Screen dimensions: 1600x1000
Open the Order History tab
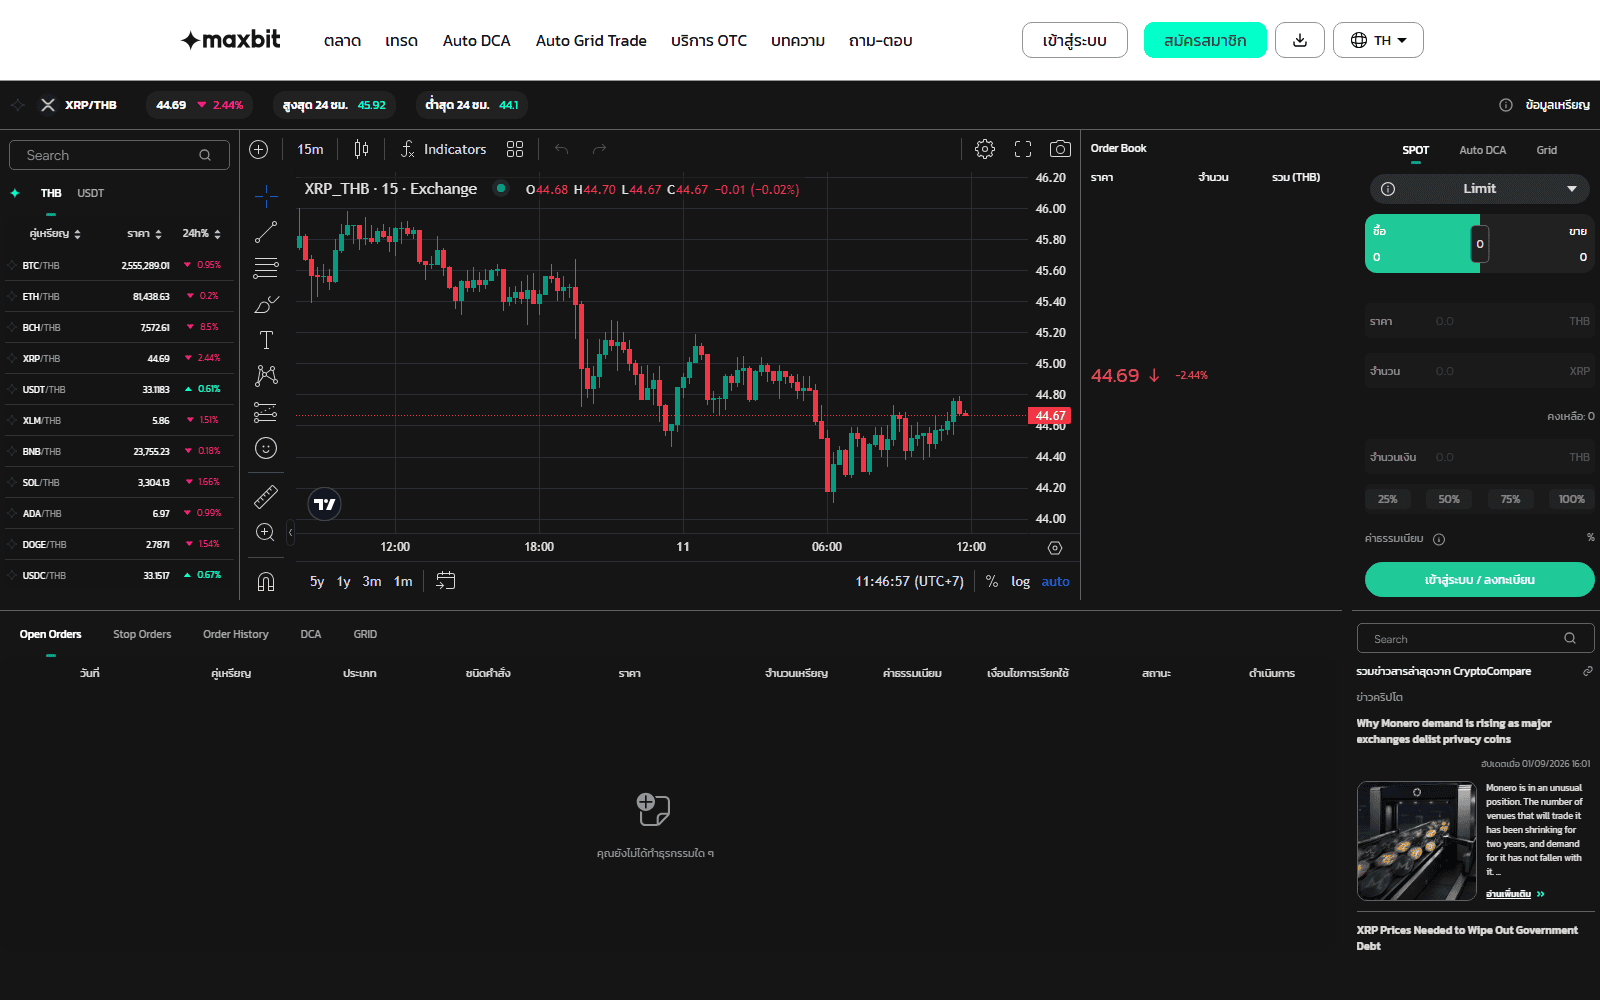coord(236,634)
